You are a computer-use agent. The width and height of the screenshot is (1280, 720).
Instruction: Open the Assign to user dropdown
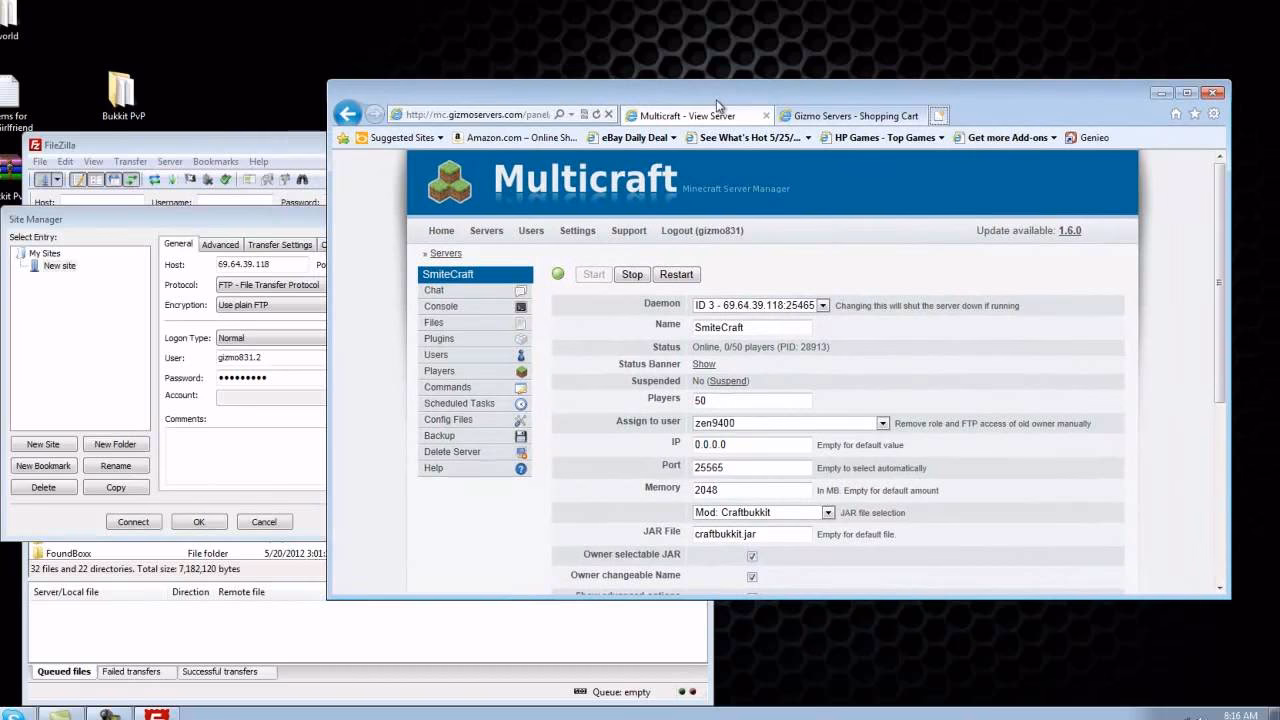[x=882, y=422]
